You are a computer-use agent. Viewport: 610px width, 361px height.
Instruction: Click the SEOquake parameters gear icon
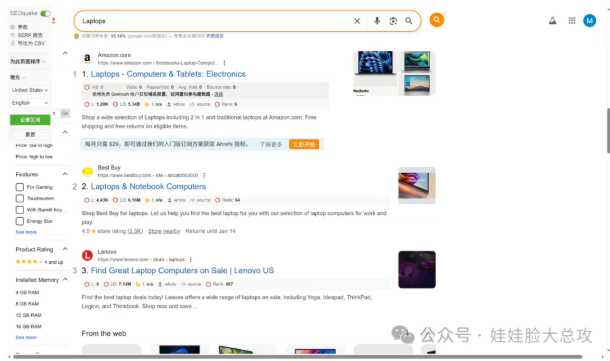[12, 27]
